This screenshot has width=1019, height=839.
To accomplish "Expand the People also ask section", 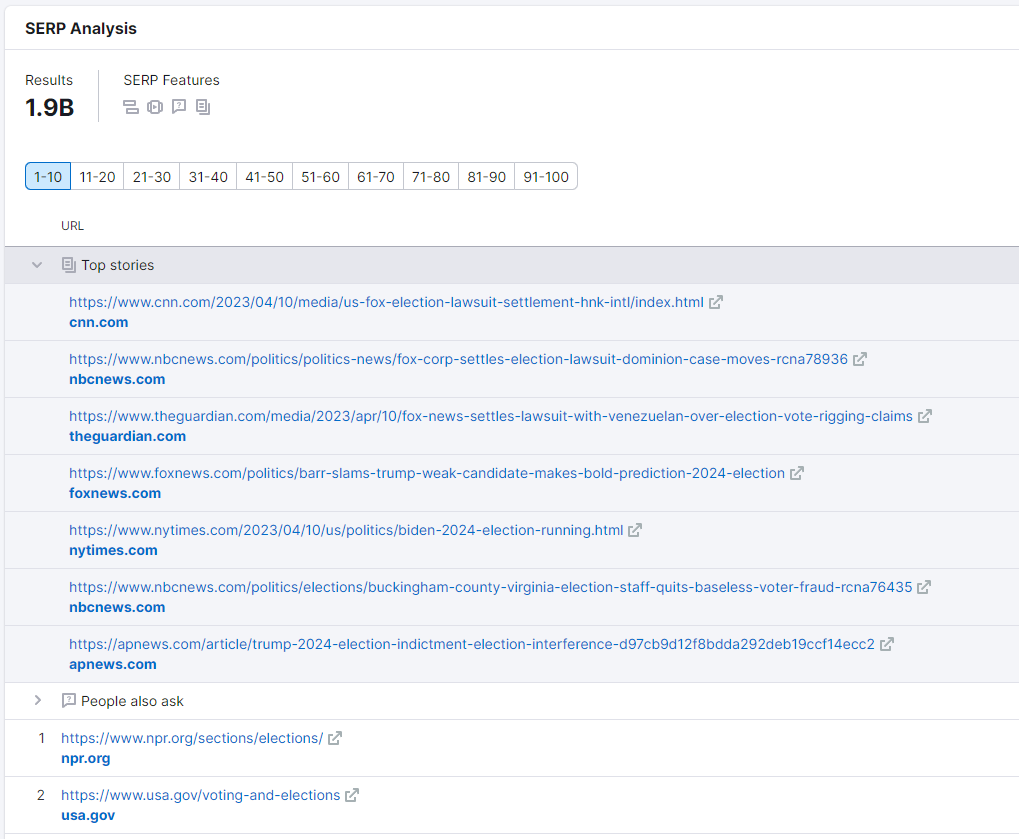I will [37, 701].
